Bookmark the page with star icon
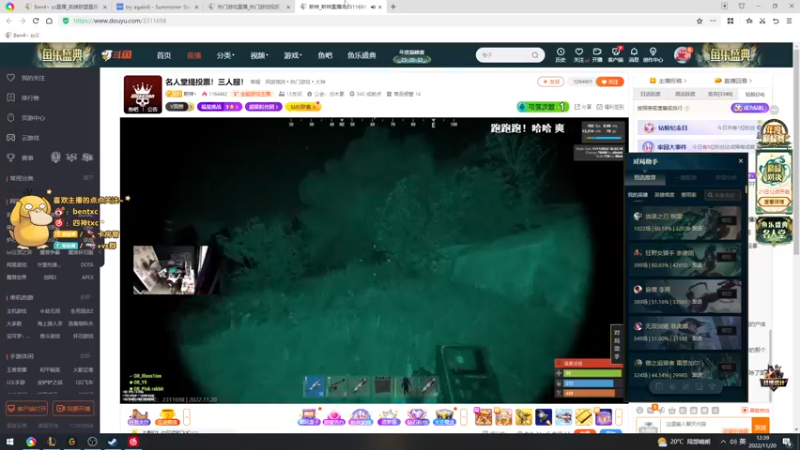 [699, 21]
